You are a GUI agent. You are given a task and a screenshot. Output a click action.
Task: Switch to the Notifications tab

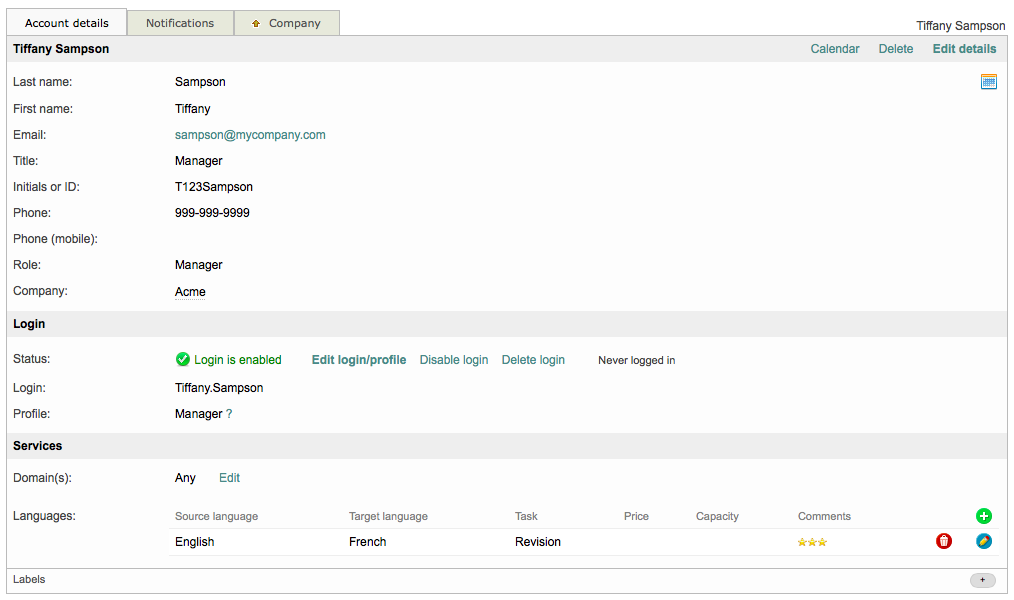coord(180,23)
